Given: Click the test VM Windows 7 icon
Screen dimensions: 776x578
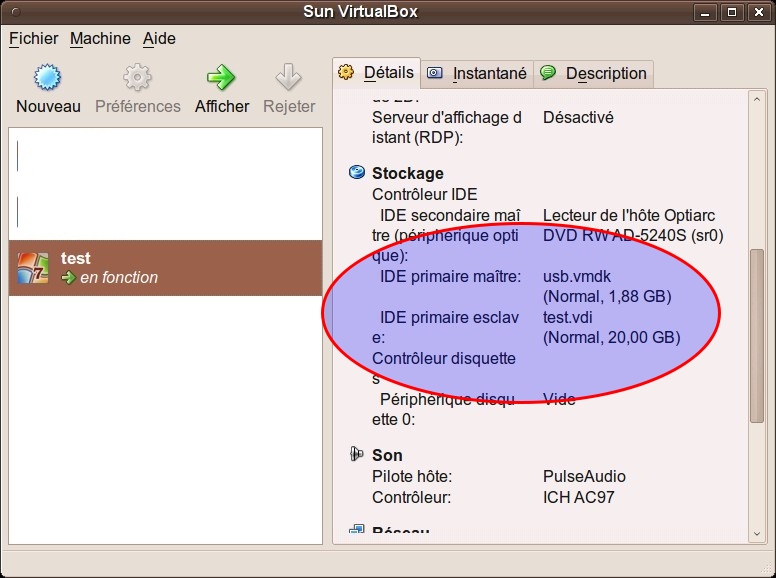Looking at the screenshot, I should [x=33, y=268].
